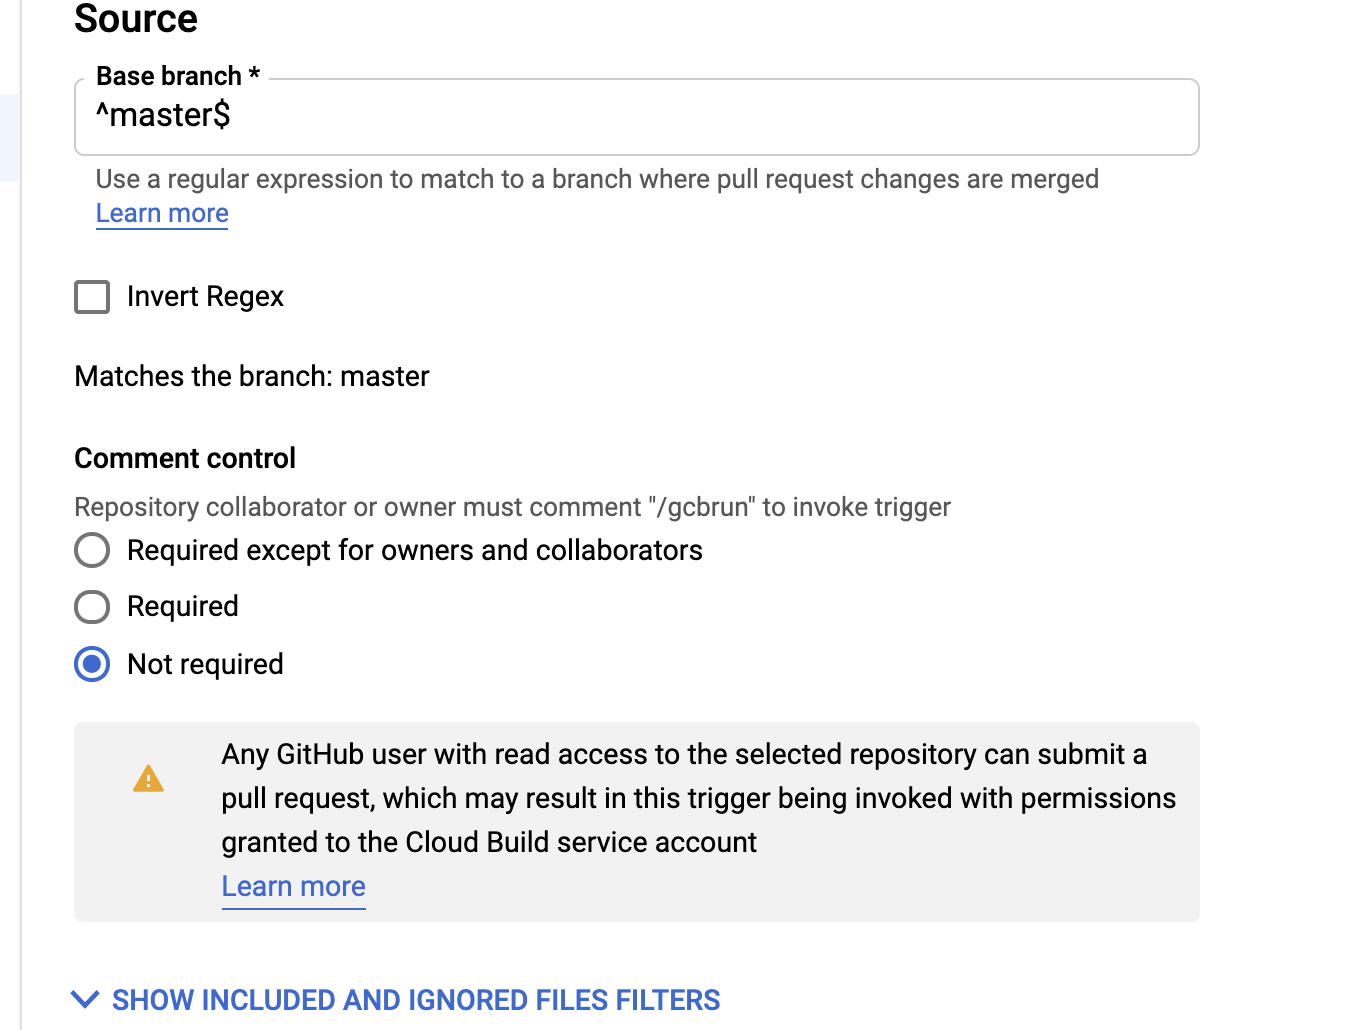Click the blue chevron before the filters link
Image resolution: width=1346 pixels, height=1030 pixels.
coord(86,999)
